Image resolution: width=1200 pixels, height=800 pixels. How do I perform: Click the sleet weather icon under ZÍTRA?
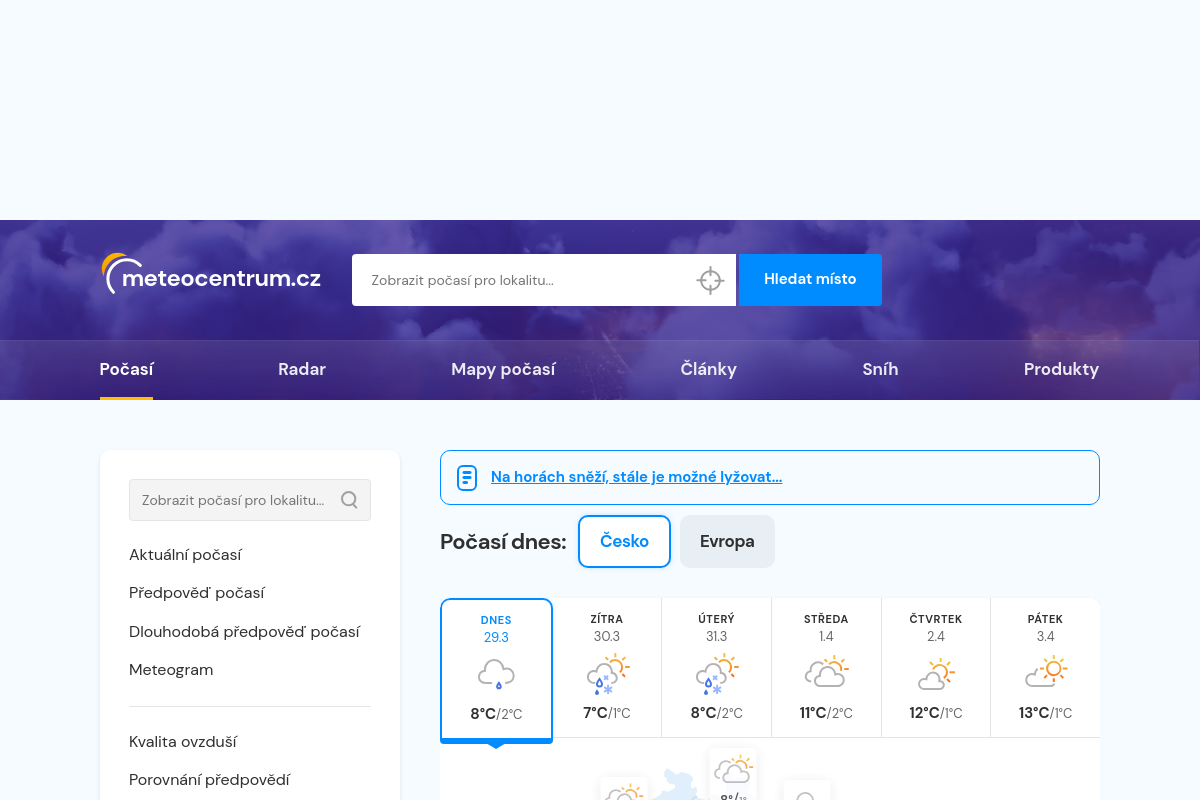(606, 675)
